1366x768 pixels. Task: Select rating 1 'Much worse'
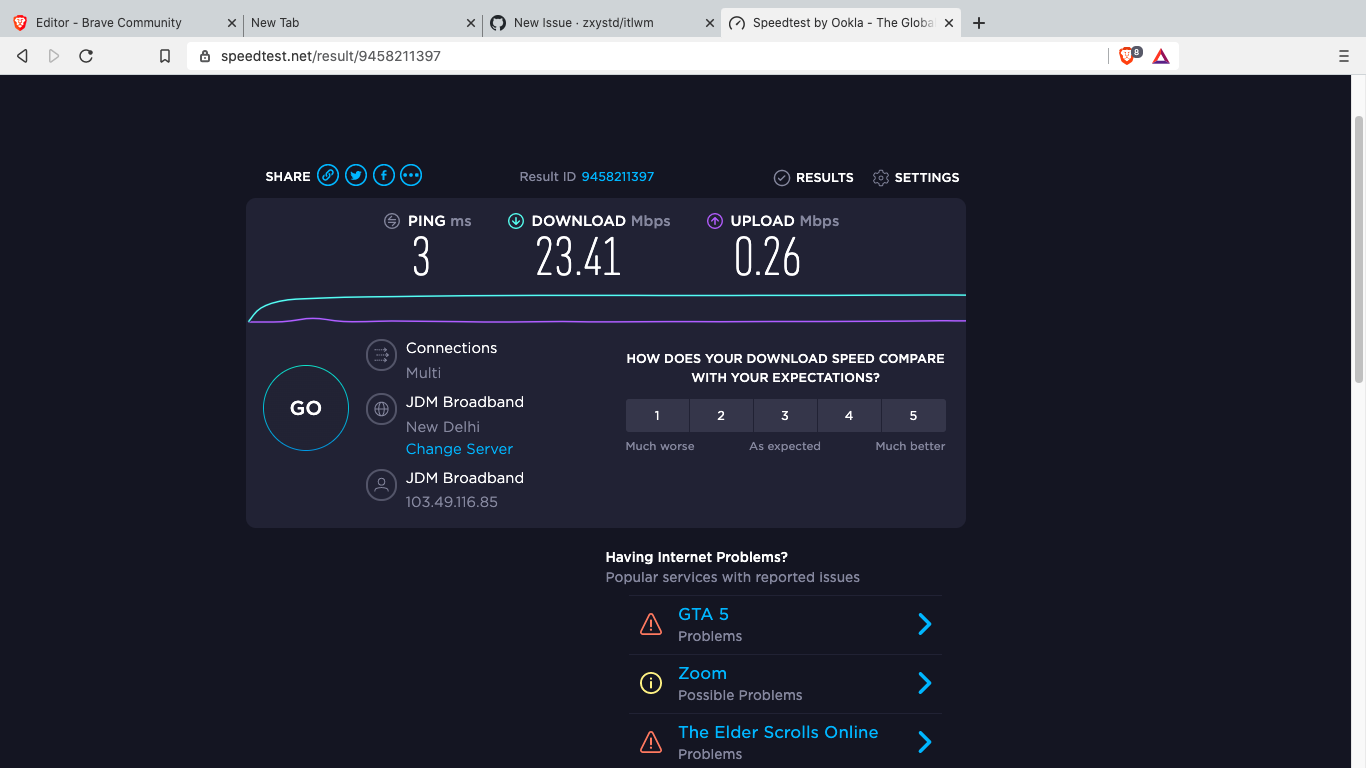pos(657,415)
